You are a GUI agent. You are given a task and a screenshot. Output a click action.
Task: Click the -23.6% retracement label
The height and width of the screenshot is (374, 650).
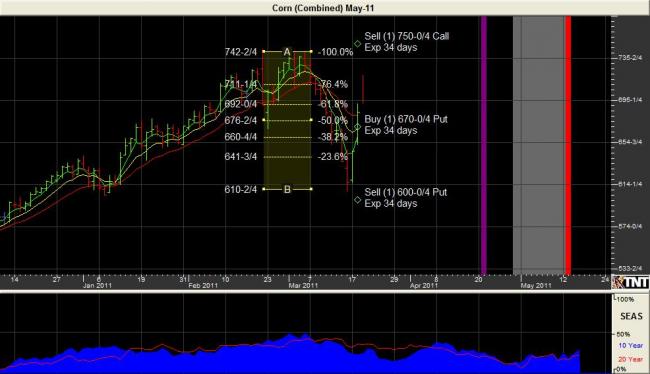point(333,157)
